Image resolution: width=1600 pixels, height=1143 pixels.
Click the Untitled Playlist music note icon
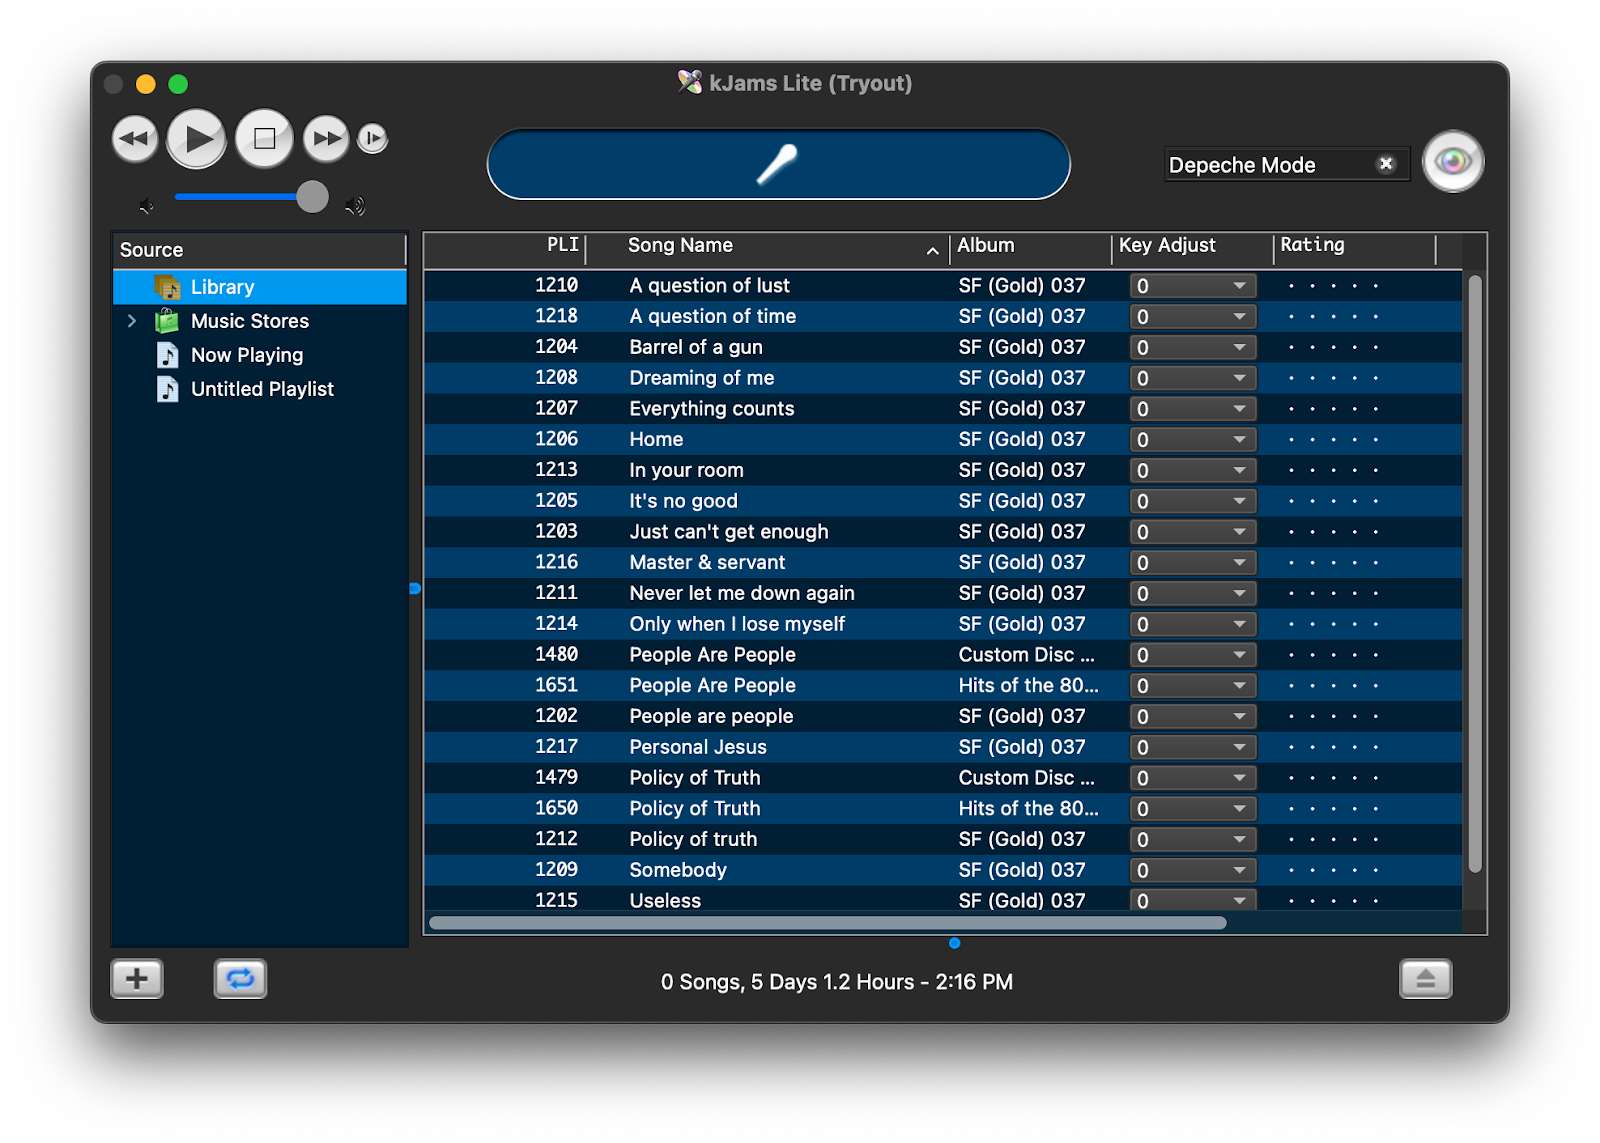click(168, 389)
